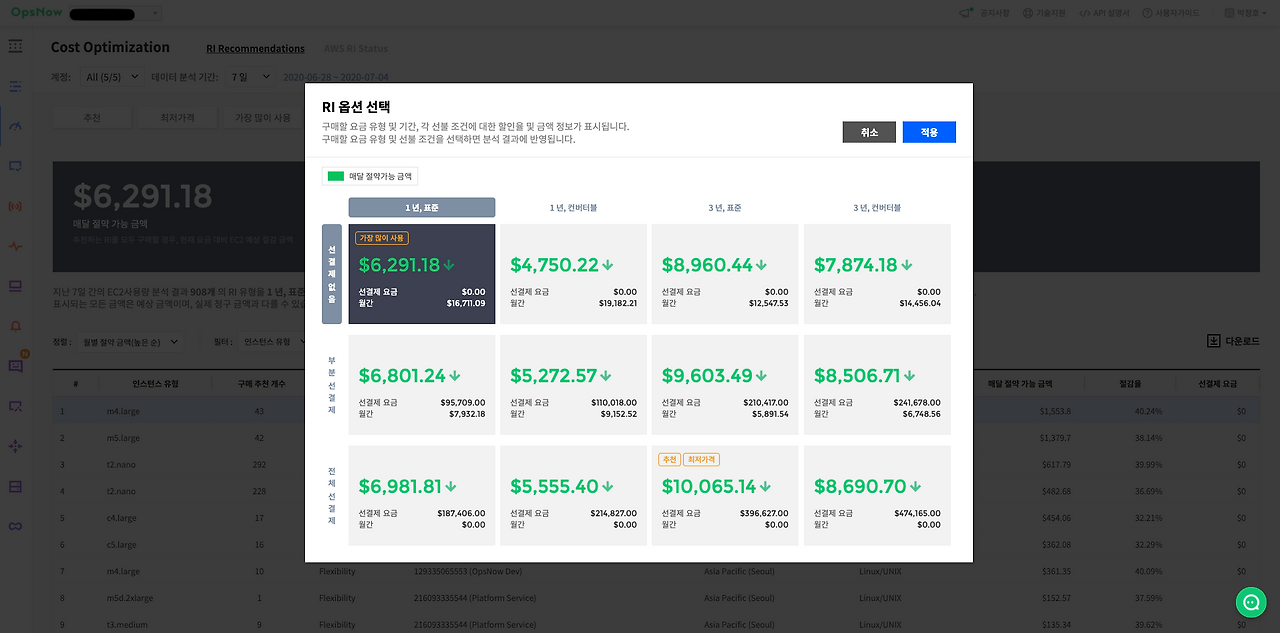The height and width of the screenshot is (633, 1280).
Task: Click the 가장 많이 사용 button behind dialog
Action: pyautogui.click(x=262, y=118)
